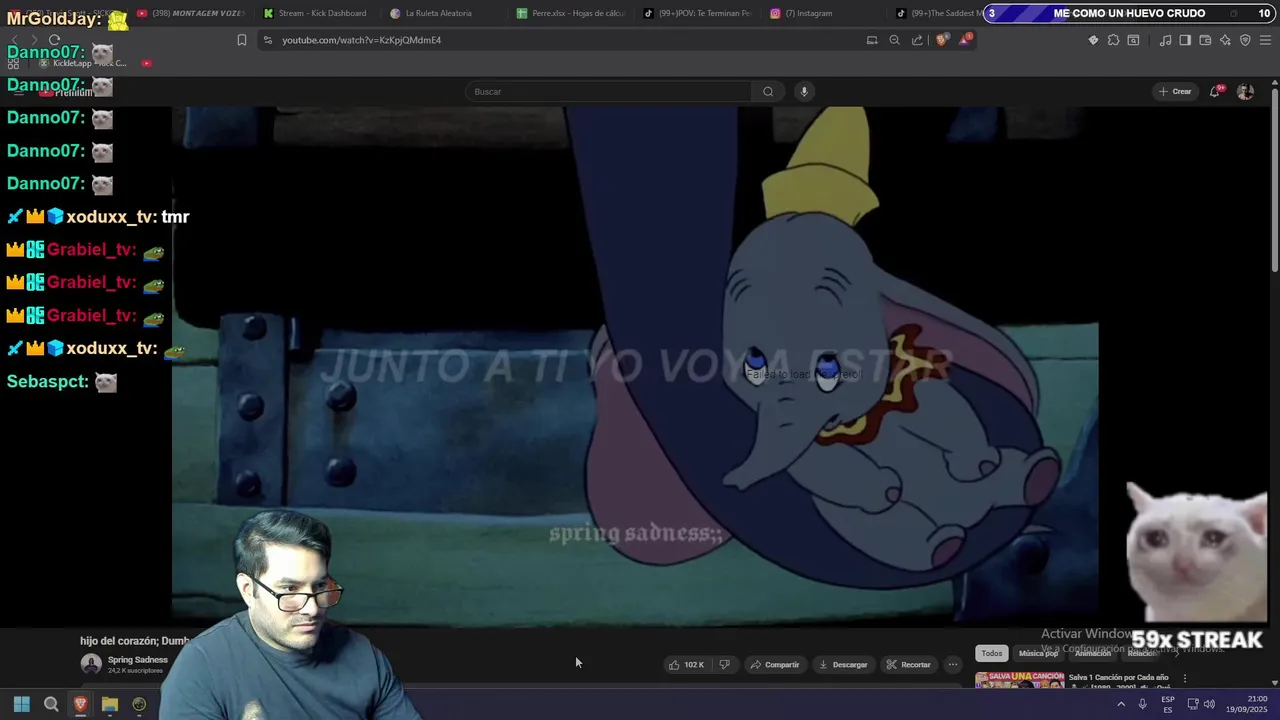Click the address bar URL
This screenshot has width=1280, height=720.
(361, 40)
